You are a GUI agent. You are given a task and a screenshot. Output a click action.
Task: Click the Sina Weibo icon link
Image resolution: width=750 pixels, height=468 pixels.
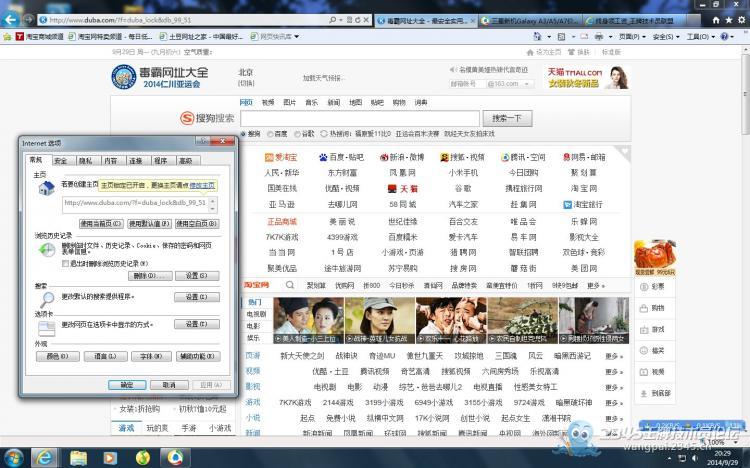click(x=383, y=157)
